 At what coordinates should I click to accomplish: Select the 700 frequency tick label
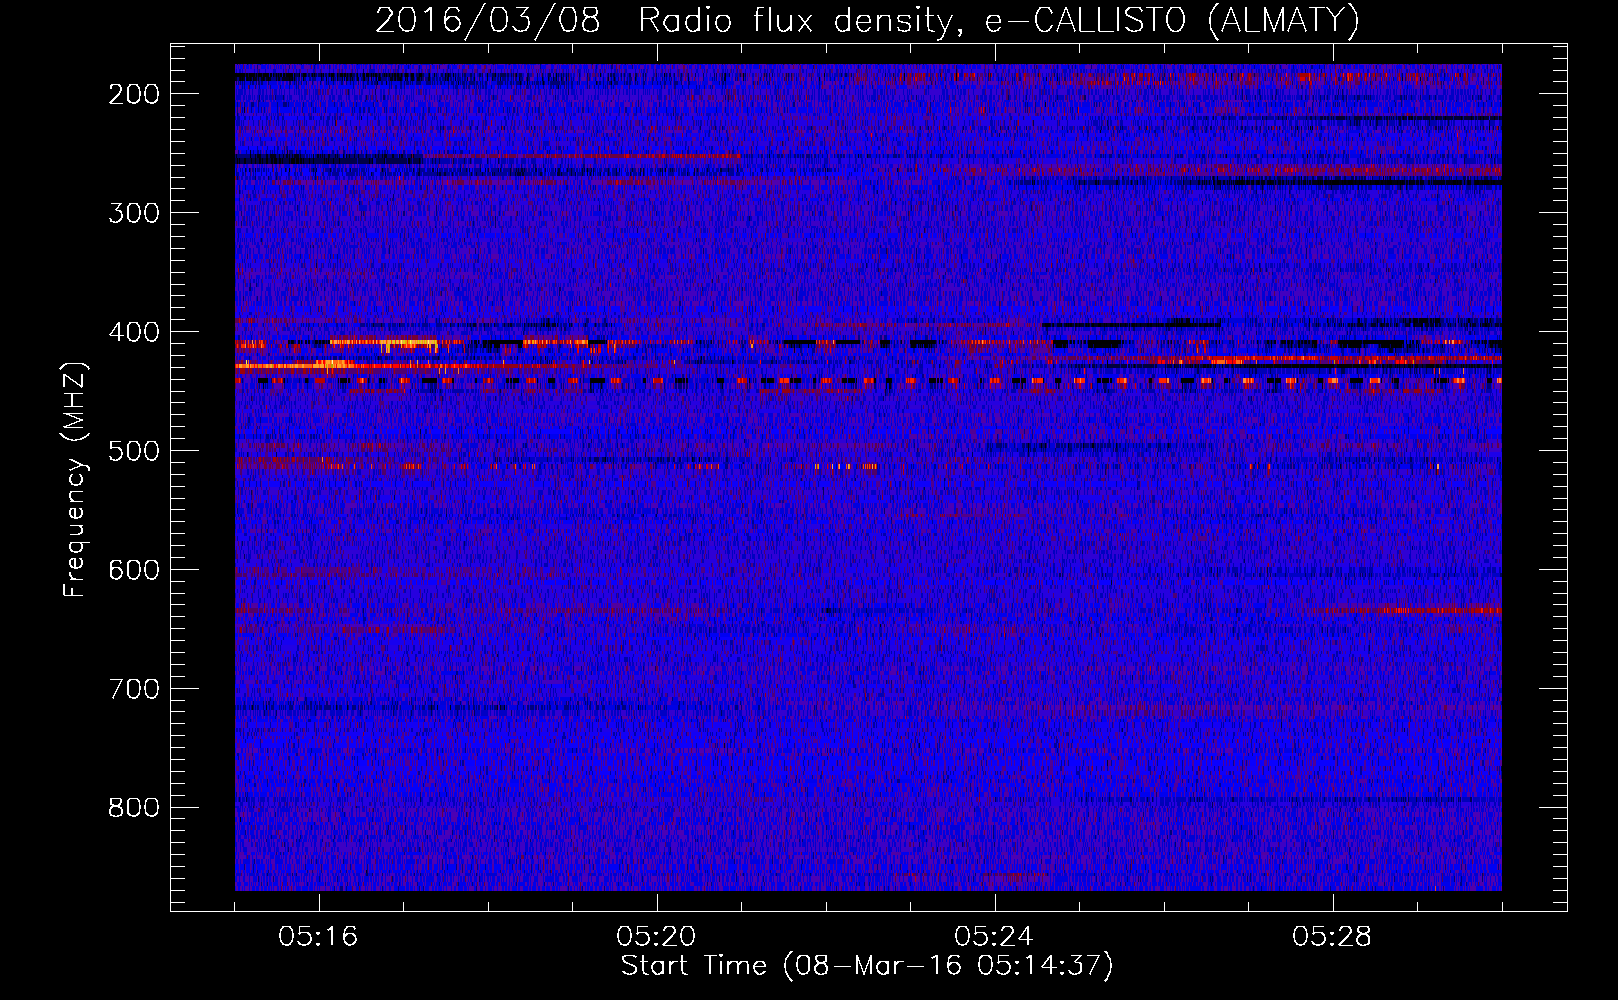[134, 689]
